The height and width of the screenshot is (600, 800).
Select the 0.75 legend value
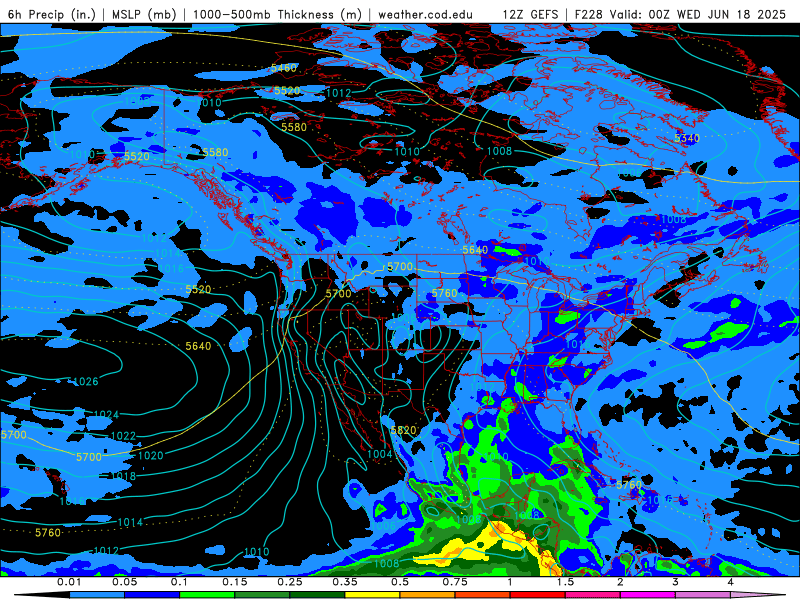click(x=455, y=582)
